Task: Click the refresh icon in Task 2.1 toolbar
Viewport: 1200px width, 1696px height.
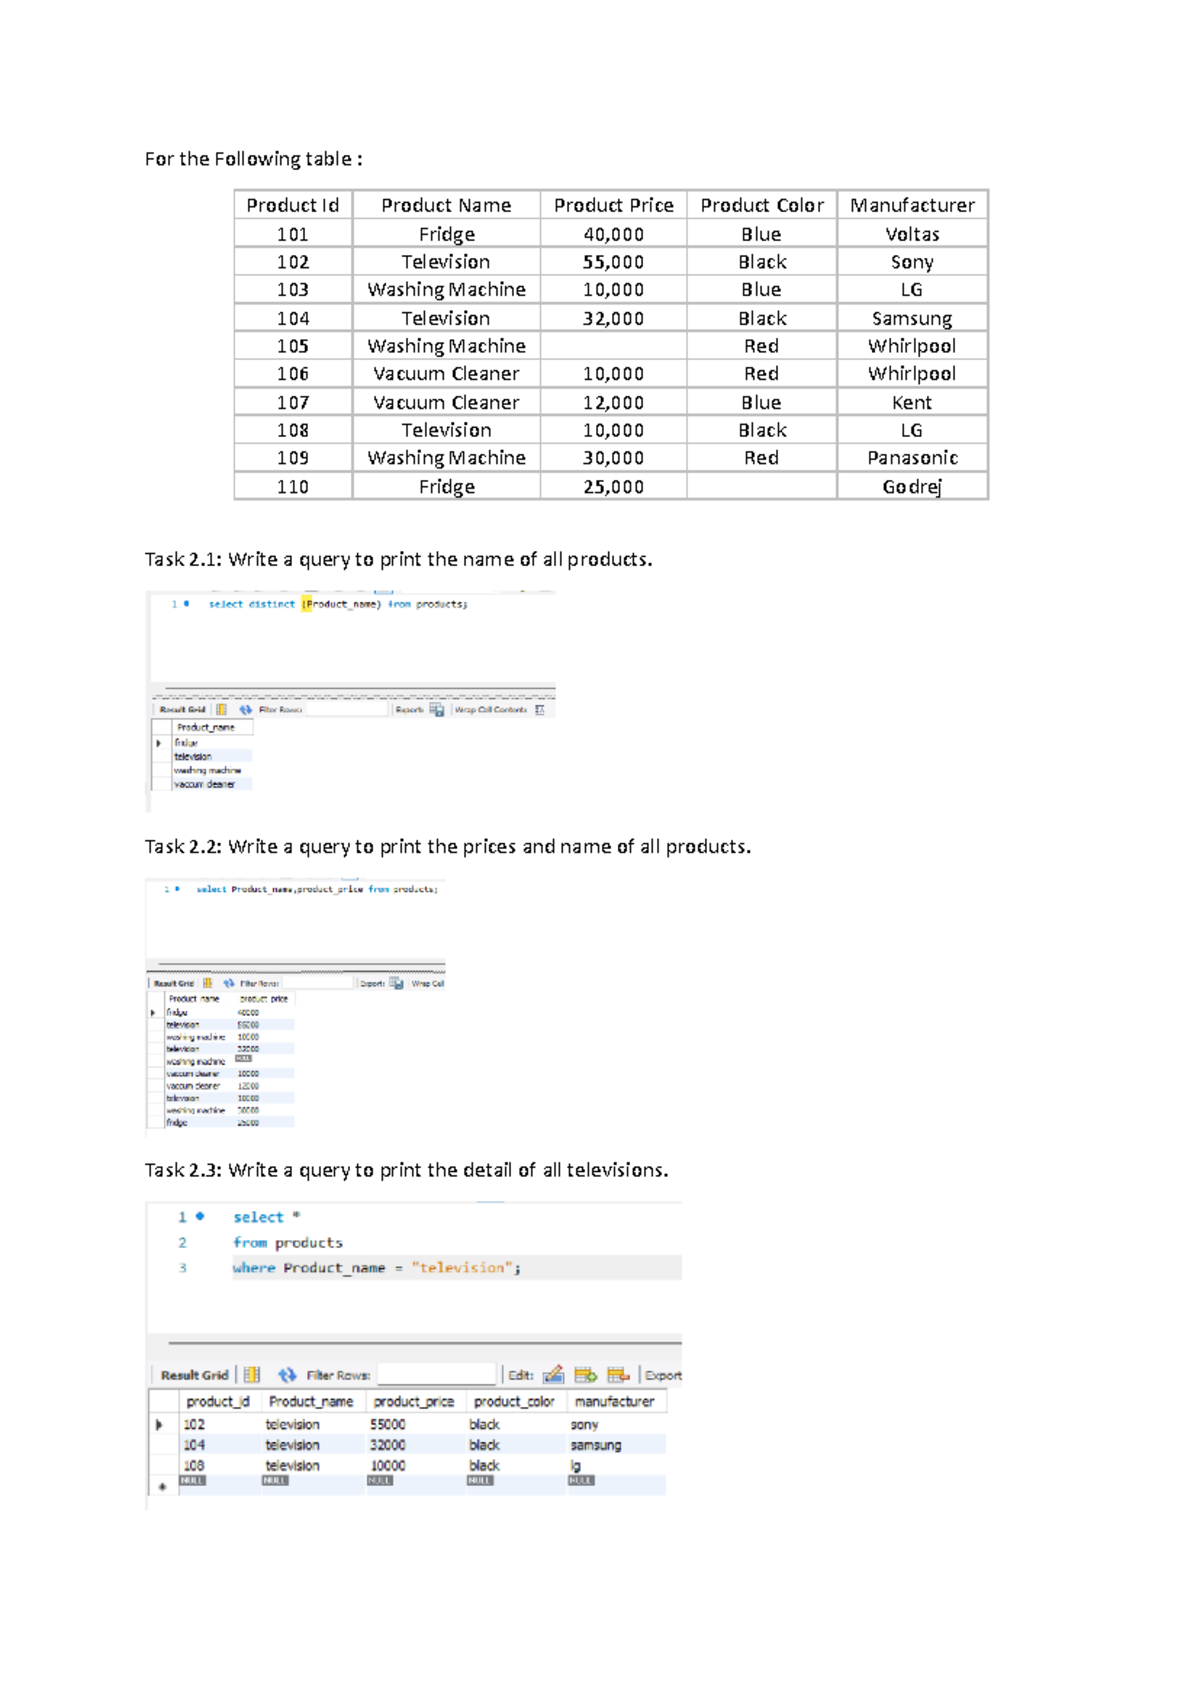Action: 245,710
